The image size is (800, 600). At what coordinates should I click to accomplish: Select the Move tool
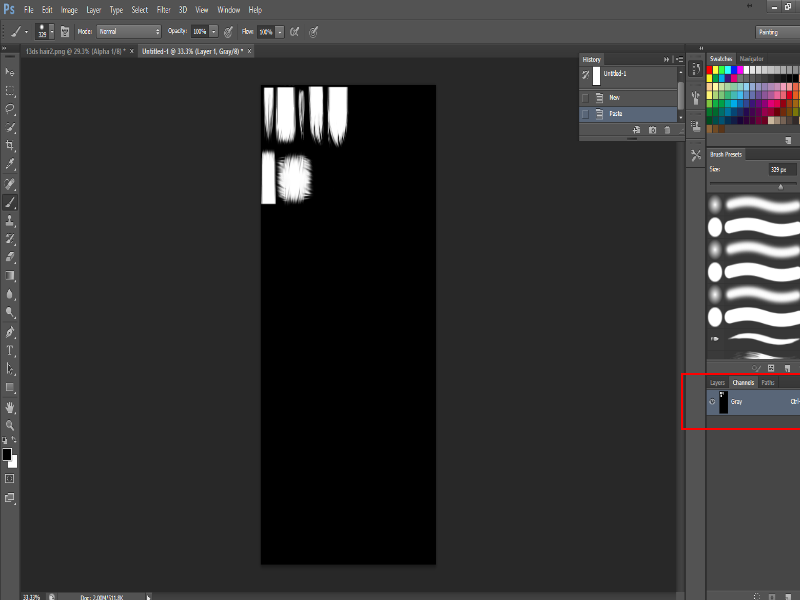click(10, 72)
